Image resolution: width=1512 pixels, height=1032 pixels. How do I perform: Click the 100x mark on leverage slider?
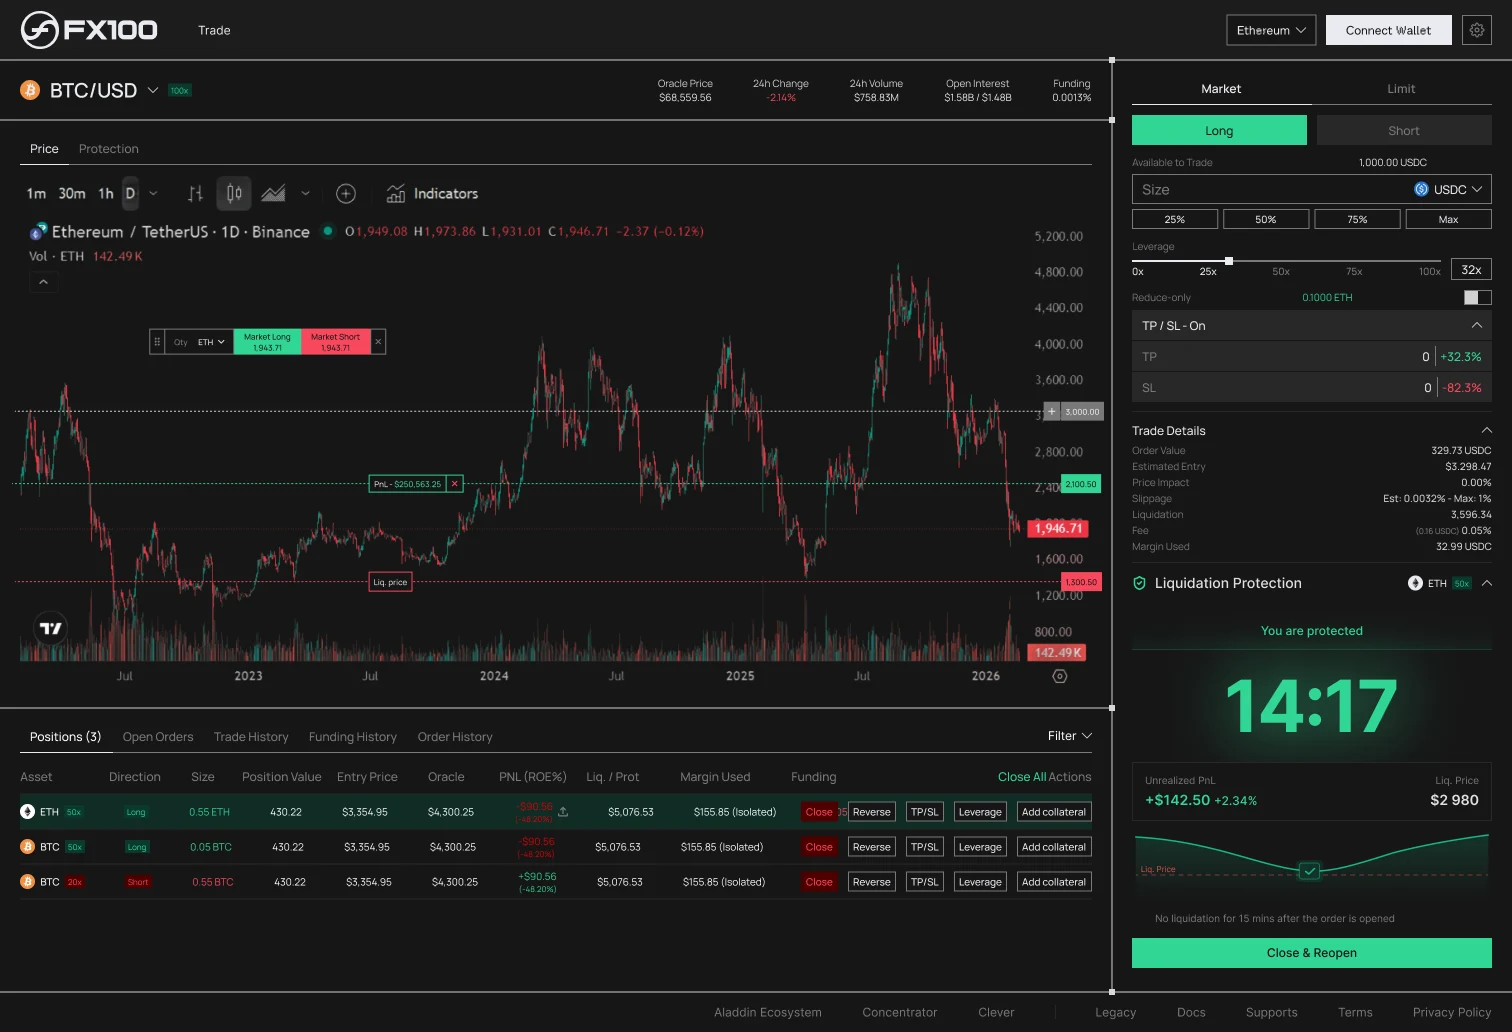[1430, 271]
